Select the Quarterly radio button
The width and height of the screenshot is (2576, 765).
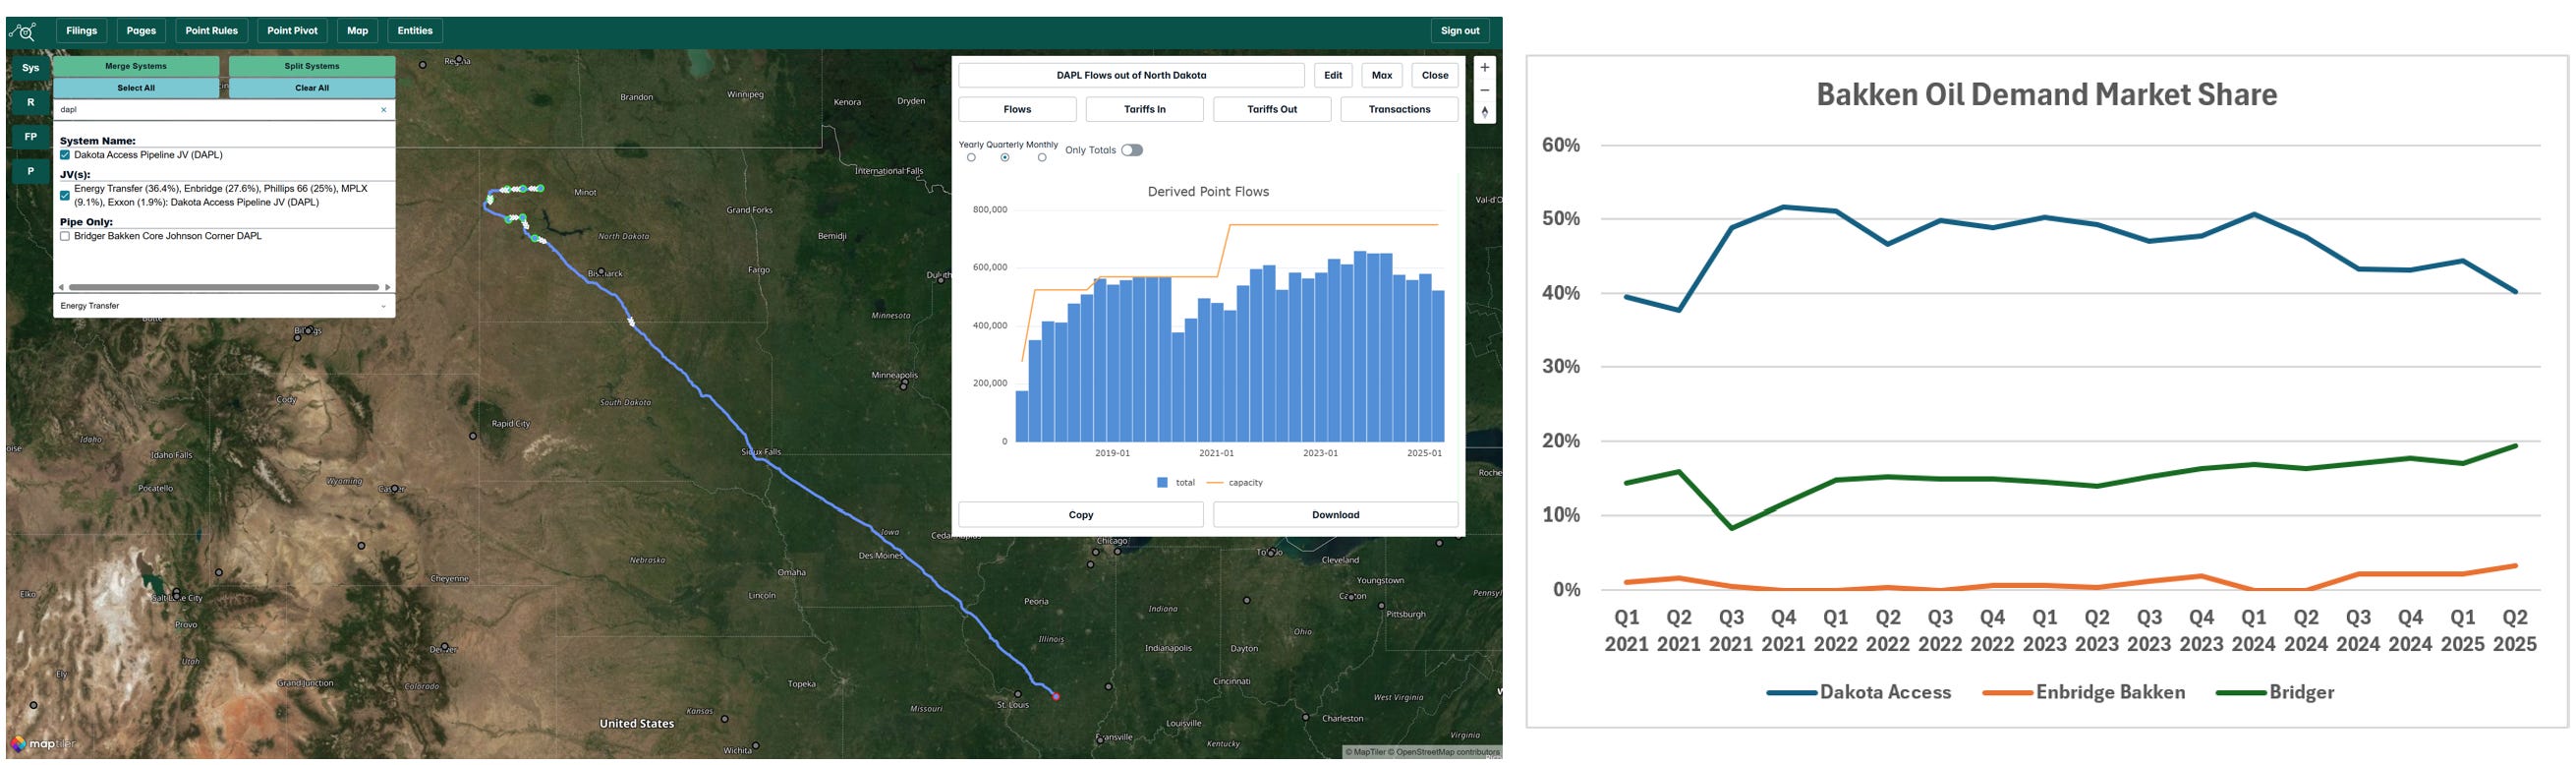[1005, 158]
